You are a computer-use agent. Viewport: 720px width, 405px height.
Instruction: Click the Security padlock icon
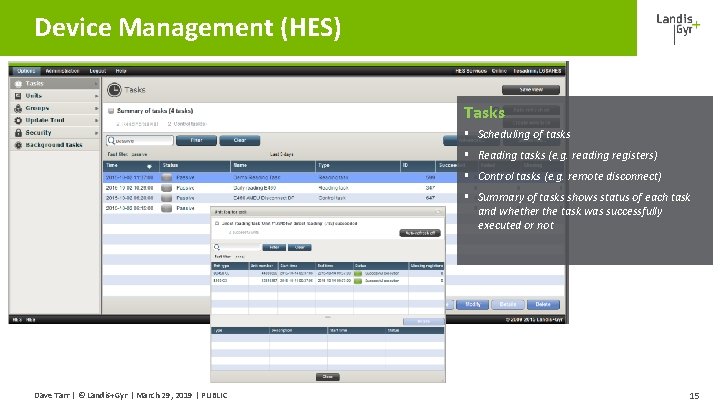point(18,133)
